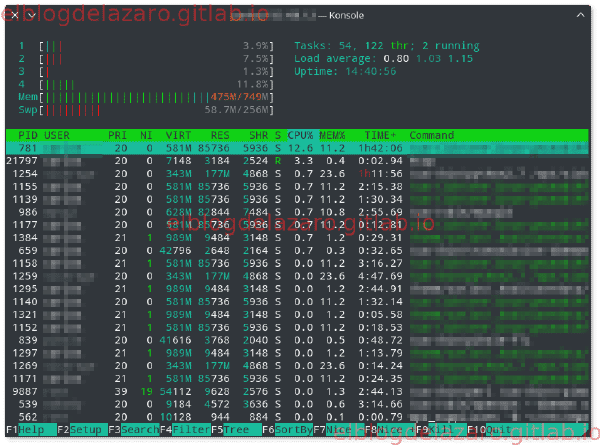Click the TIME+ column header
Screen dimensions: 600x446
click(380, 135)
